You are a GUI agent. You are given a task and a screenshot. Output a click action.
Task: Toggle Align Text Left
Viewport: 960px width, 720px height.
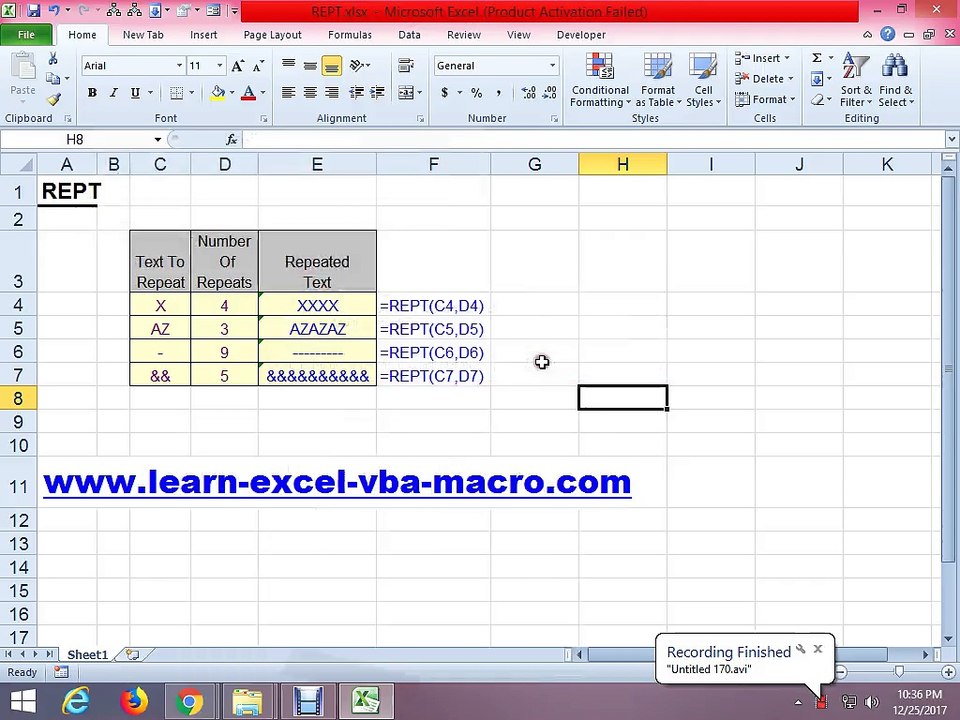pyautogui.click(x=288, y=92)
